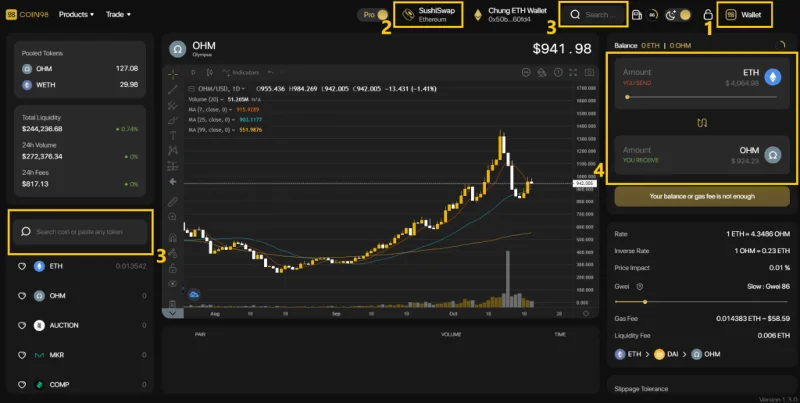The height and width of the screenshot is (403, 800).
Task: Select the trend line drawing tool
Action: [x=173, y=90]
